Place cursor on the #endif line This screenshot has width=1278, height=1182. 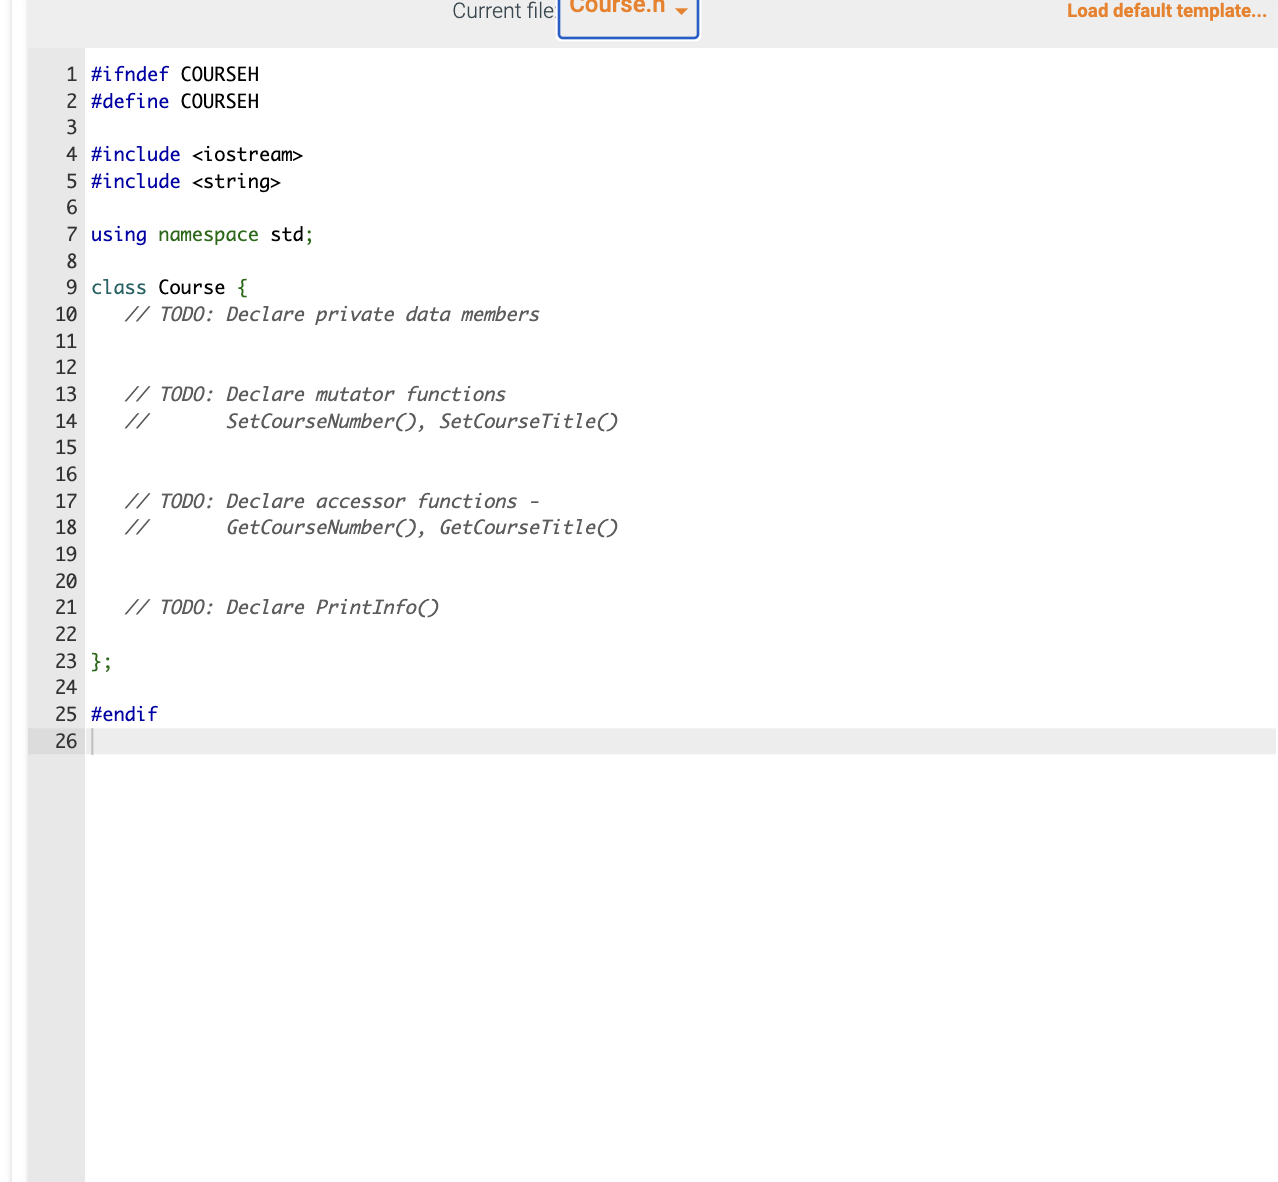tap(124, 714)
